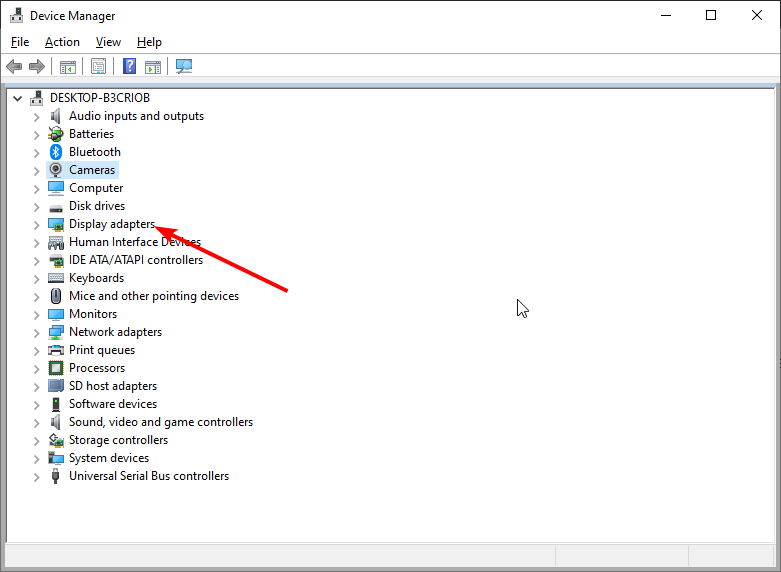Screen dimensions: 781x572
Task: Click the Device Manager title bar icon
Action: click(x=16, y=16)
